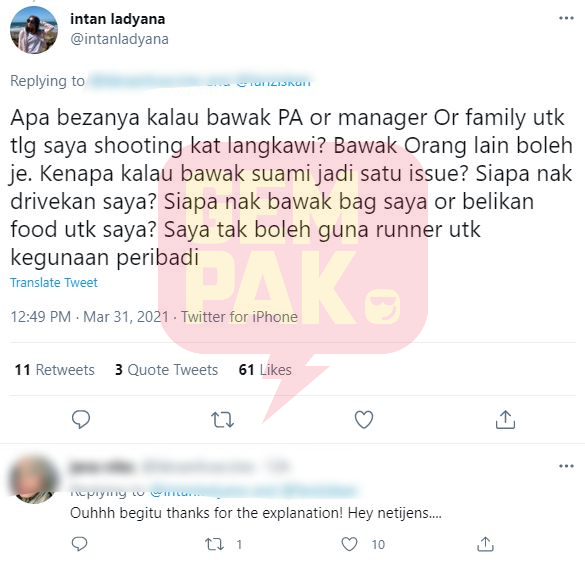Open more options menu on the reply

click(x=566, y=466)
